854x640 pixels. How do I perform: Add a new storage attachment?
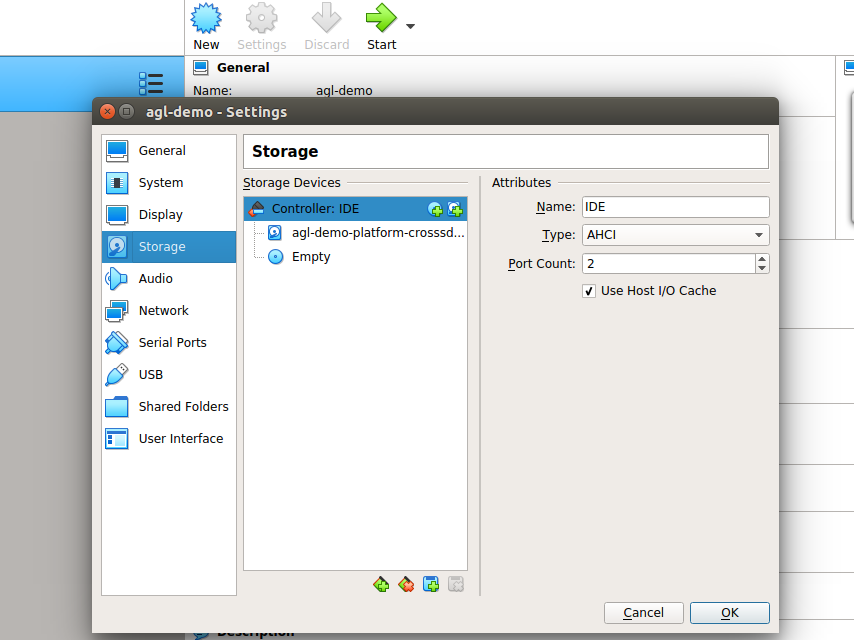[431, 585]
